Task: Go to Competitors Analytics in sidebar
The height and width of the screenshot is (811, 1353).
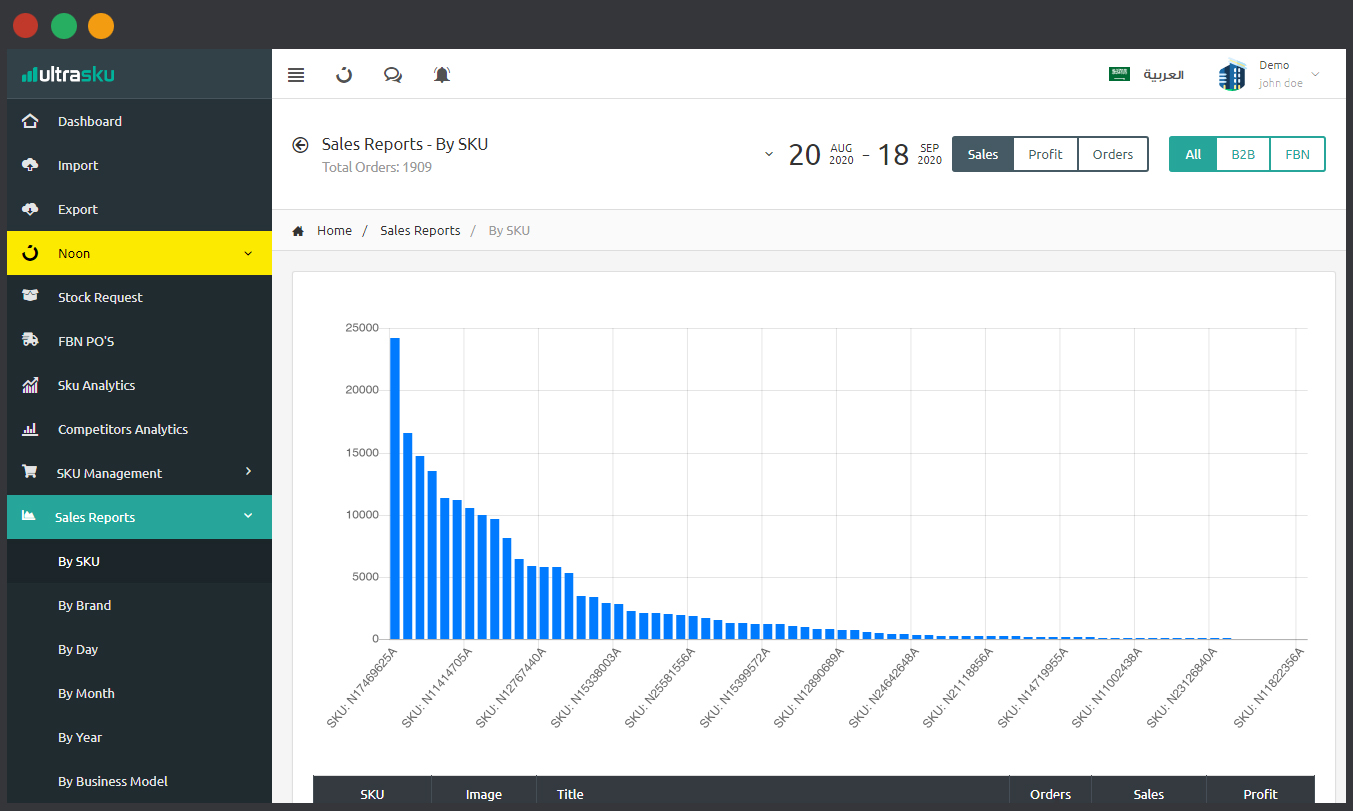Action: (123, 430)
